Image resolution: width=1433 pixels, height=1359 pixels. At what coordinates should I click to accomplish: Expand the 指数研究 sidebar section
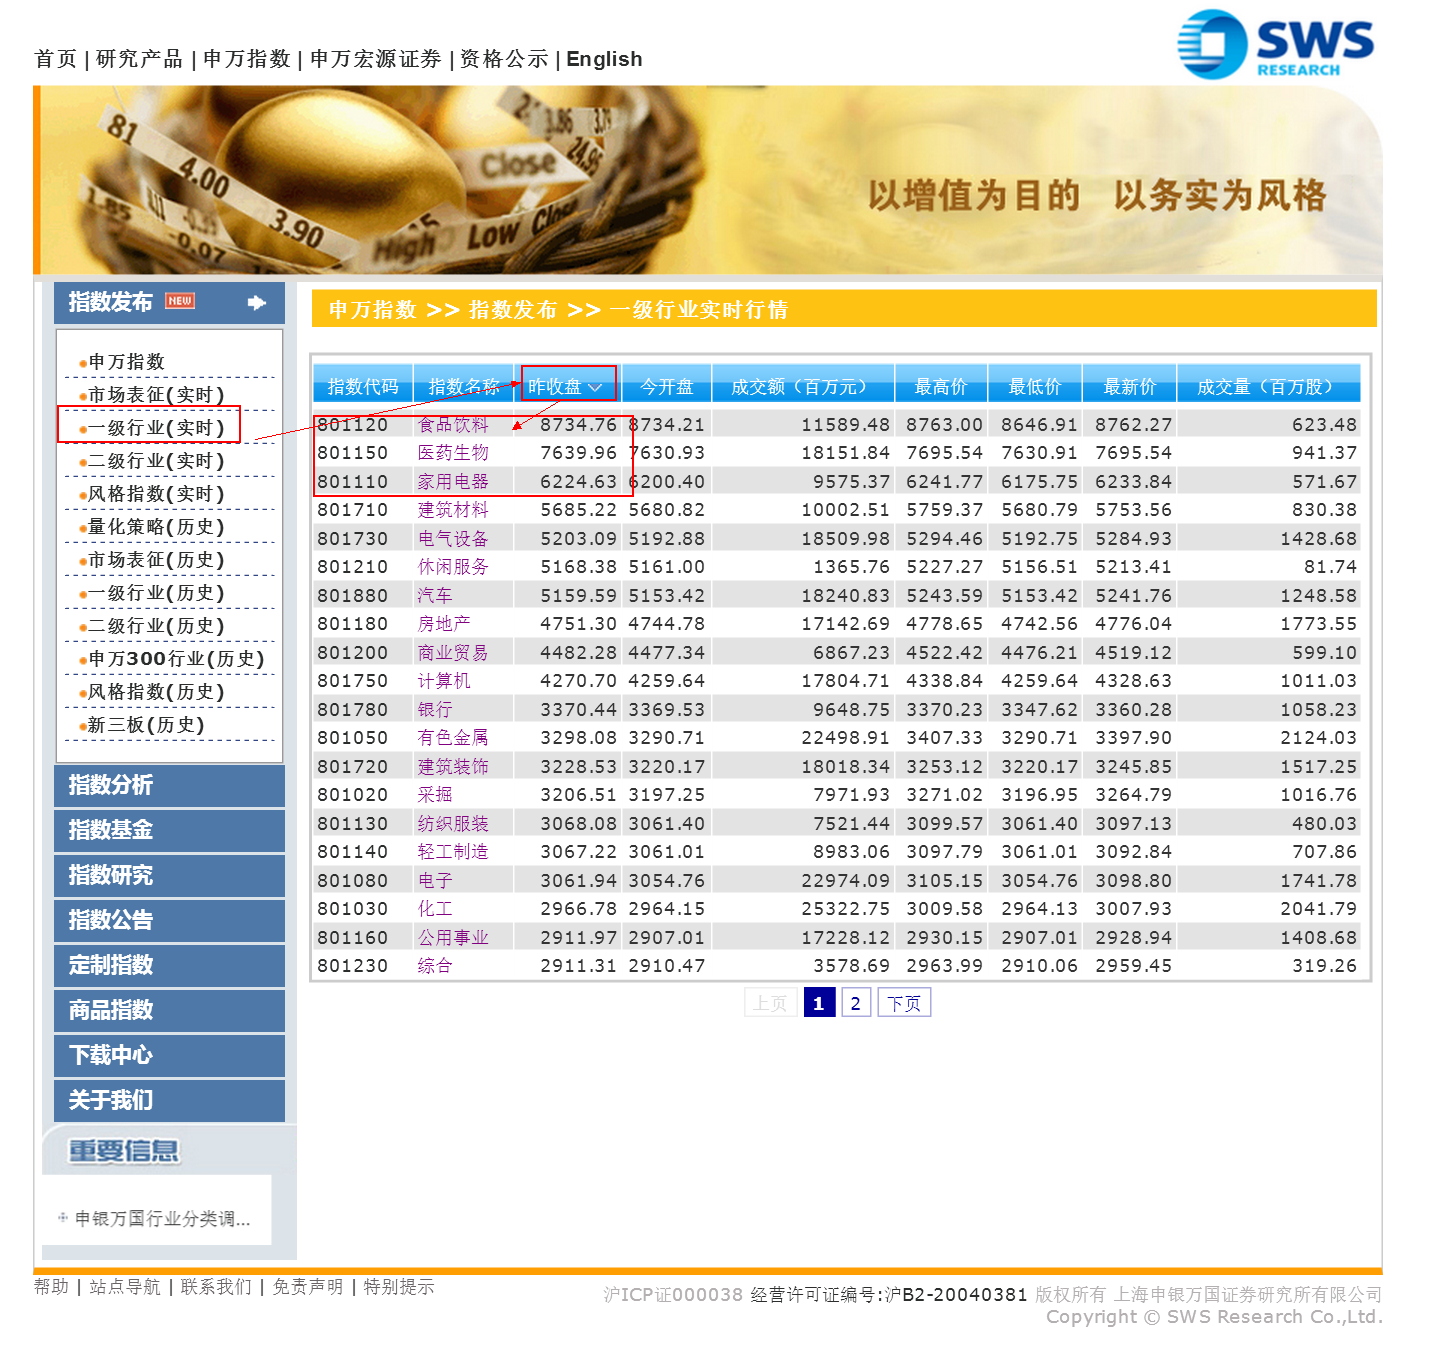point(169,876)
